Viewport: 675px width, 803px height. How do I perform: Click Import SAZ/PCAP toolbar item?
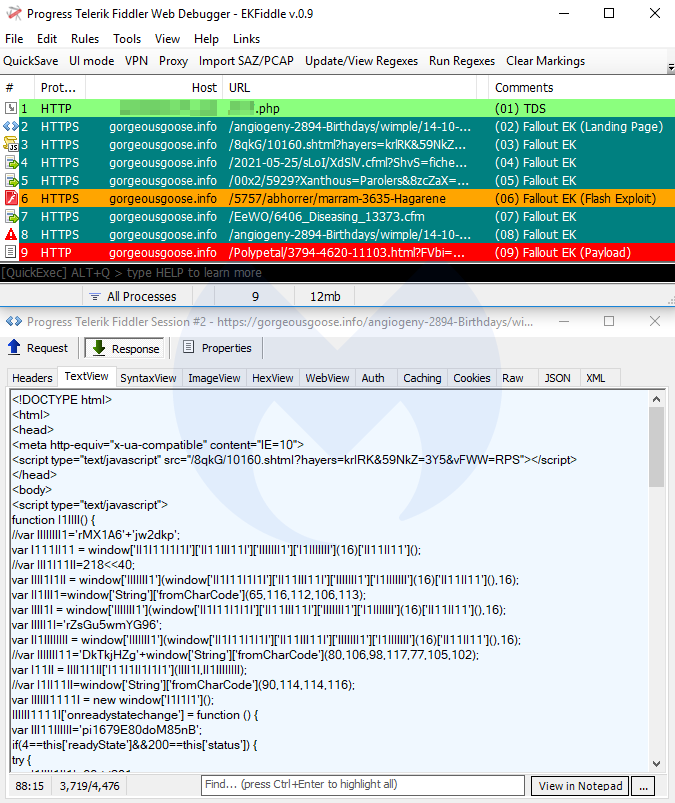246,61
